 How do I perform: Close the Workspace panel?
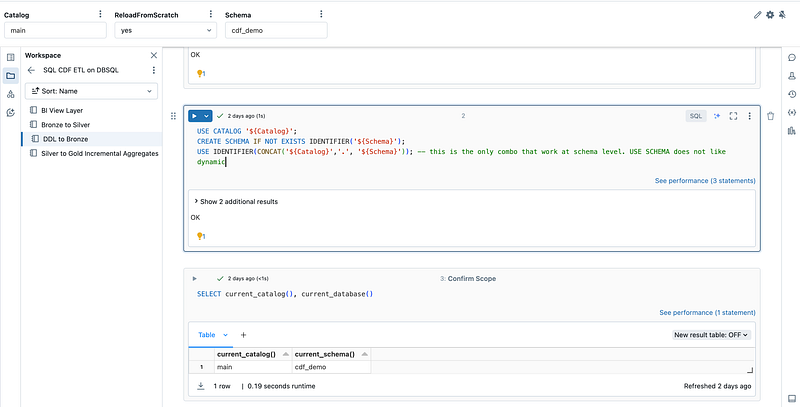tap(154, 55)
